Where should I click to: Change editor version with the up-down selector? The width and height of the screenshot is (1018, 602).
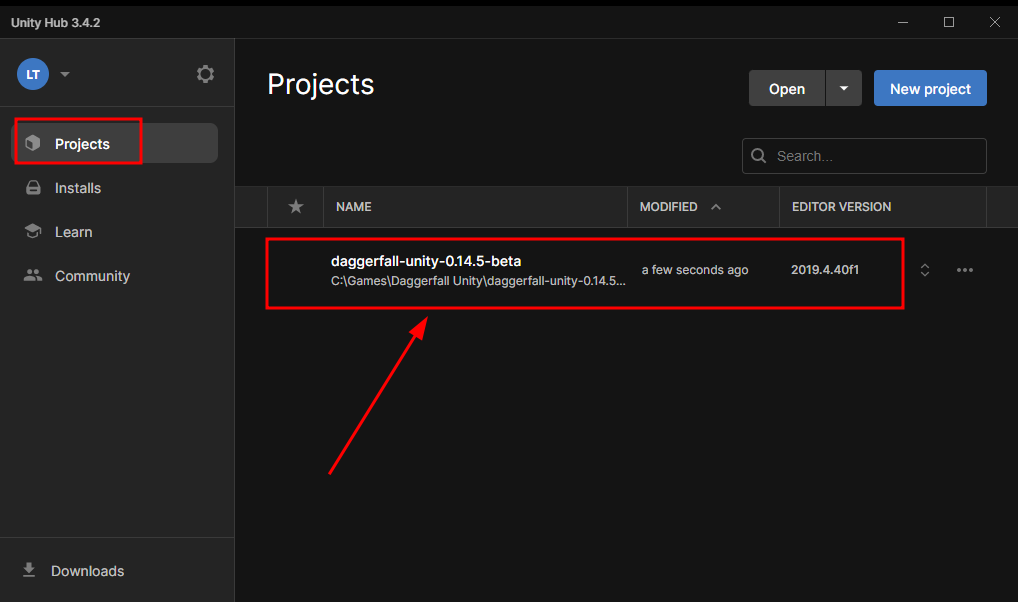pyautogui.click(x=925, y=270)
